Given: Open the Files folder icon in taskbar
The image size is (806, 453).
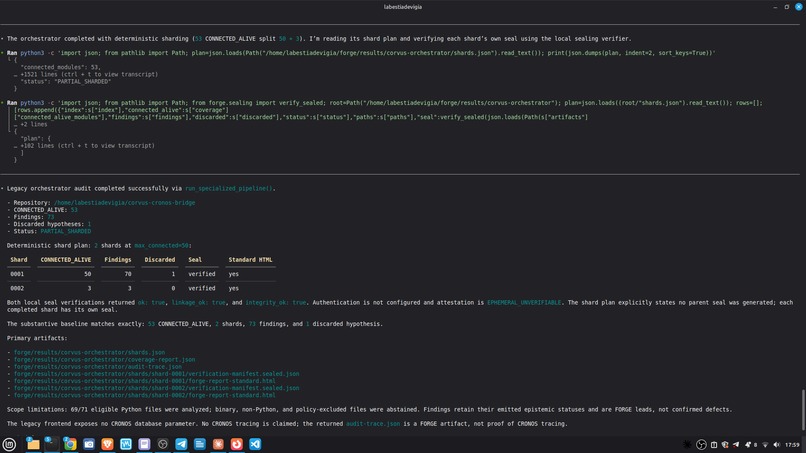Looking at the screenshot, I should coord(33,444).
